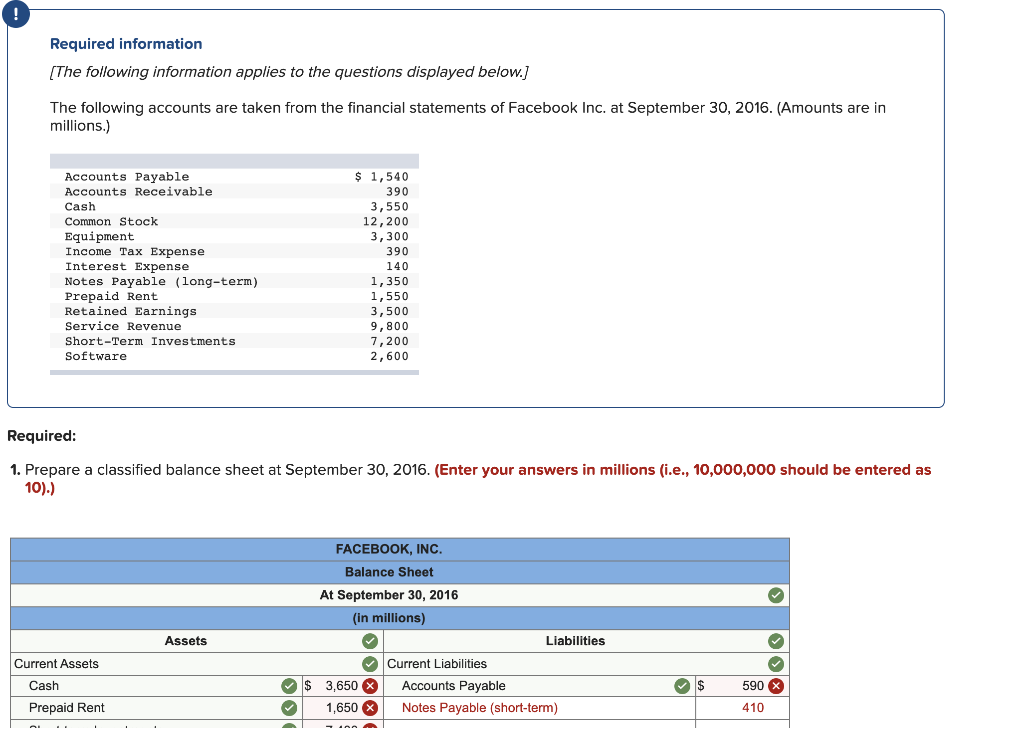Click the bold Required: label
Image resolution: width=1024 pixels, height=747 pixels.
(x=42, y=436)
